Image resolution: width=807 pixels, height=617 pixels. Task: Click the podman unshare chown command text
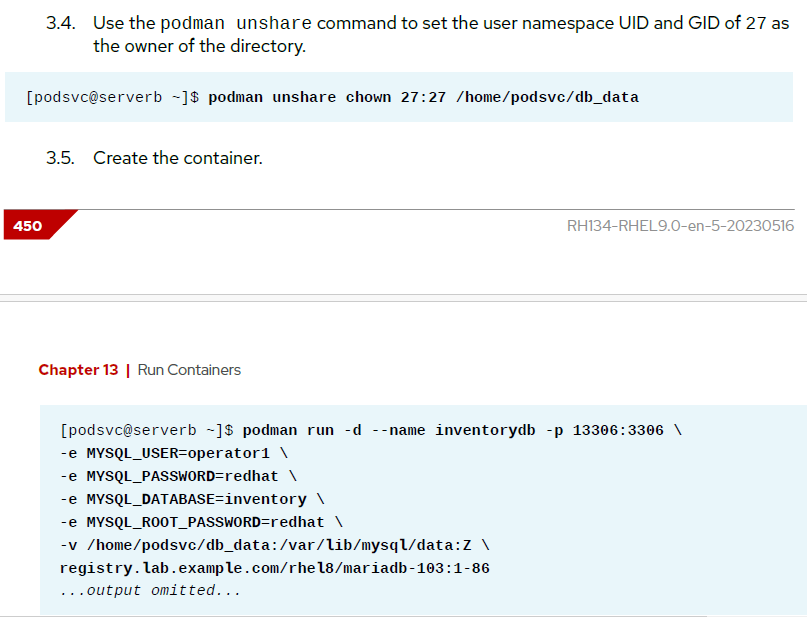point(423,97)
